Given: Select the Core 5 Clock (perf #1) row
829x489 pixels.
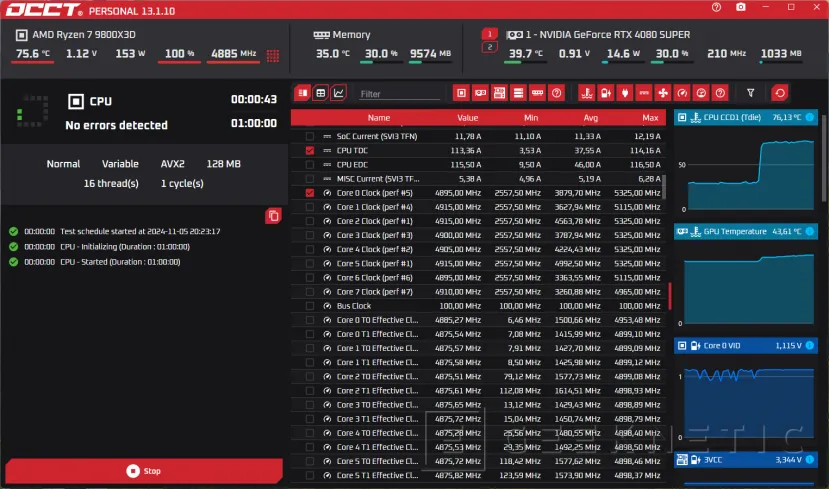Looking at the screenshot, I should 478,264.
